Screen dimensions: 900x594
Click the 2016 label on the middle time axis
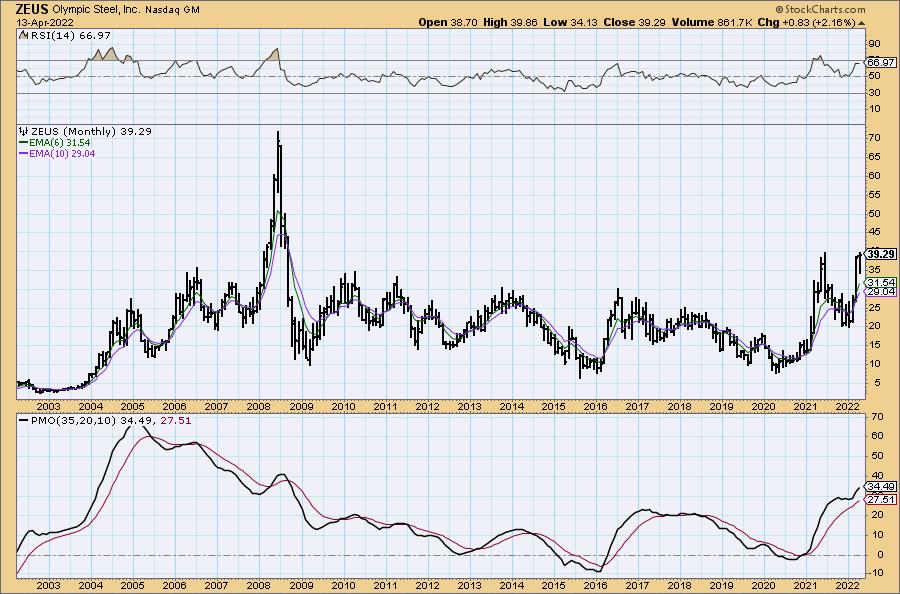pos(595,406)
